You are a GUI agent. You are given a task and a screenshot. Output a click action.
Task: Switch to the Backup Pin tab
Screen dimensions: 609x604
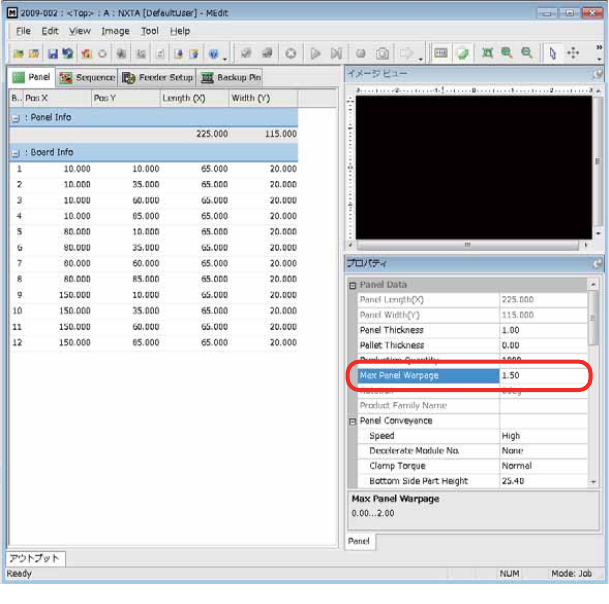point(231,77)
